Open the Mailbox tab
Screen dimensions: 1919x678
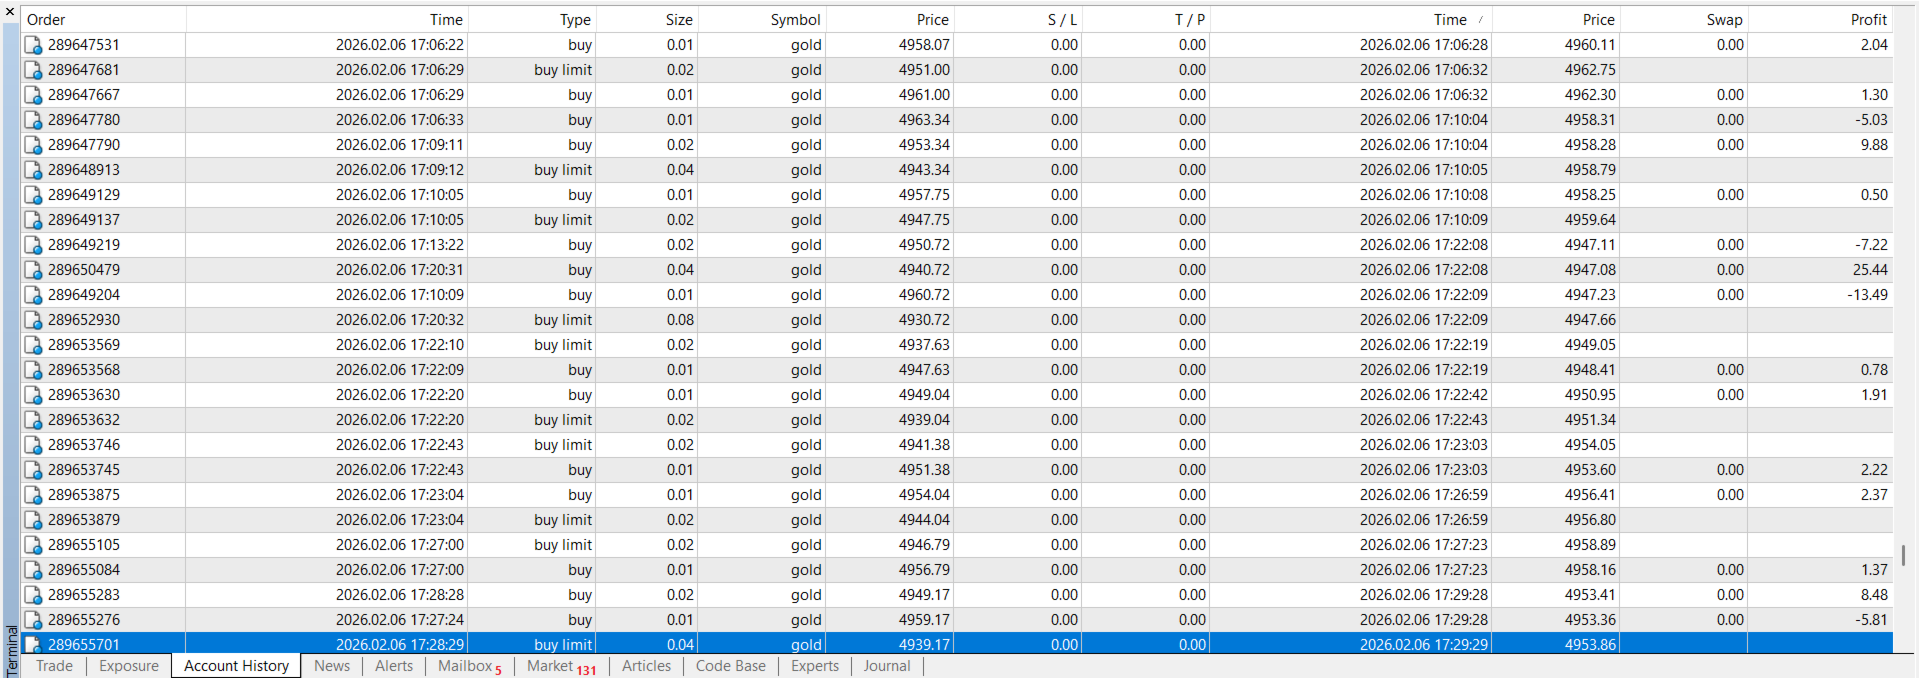[470, 666]
